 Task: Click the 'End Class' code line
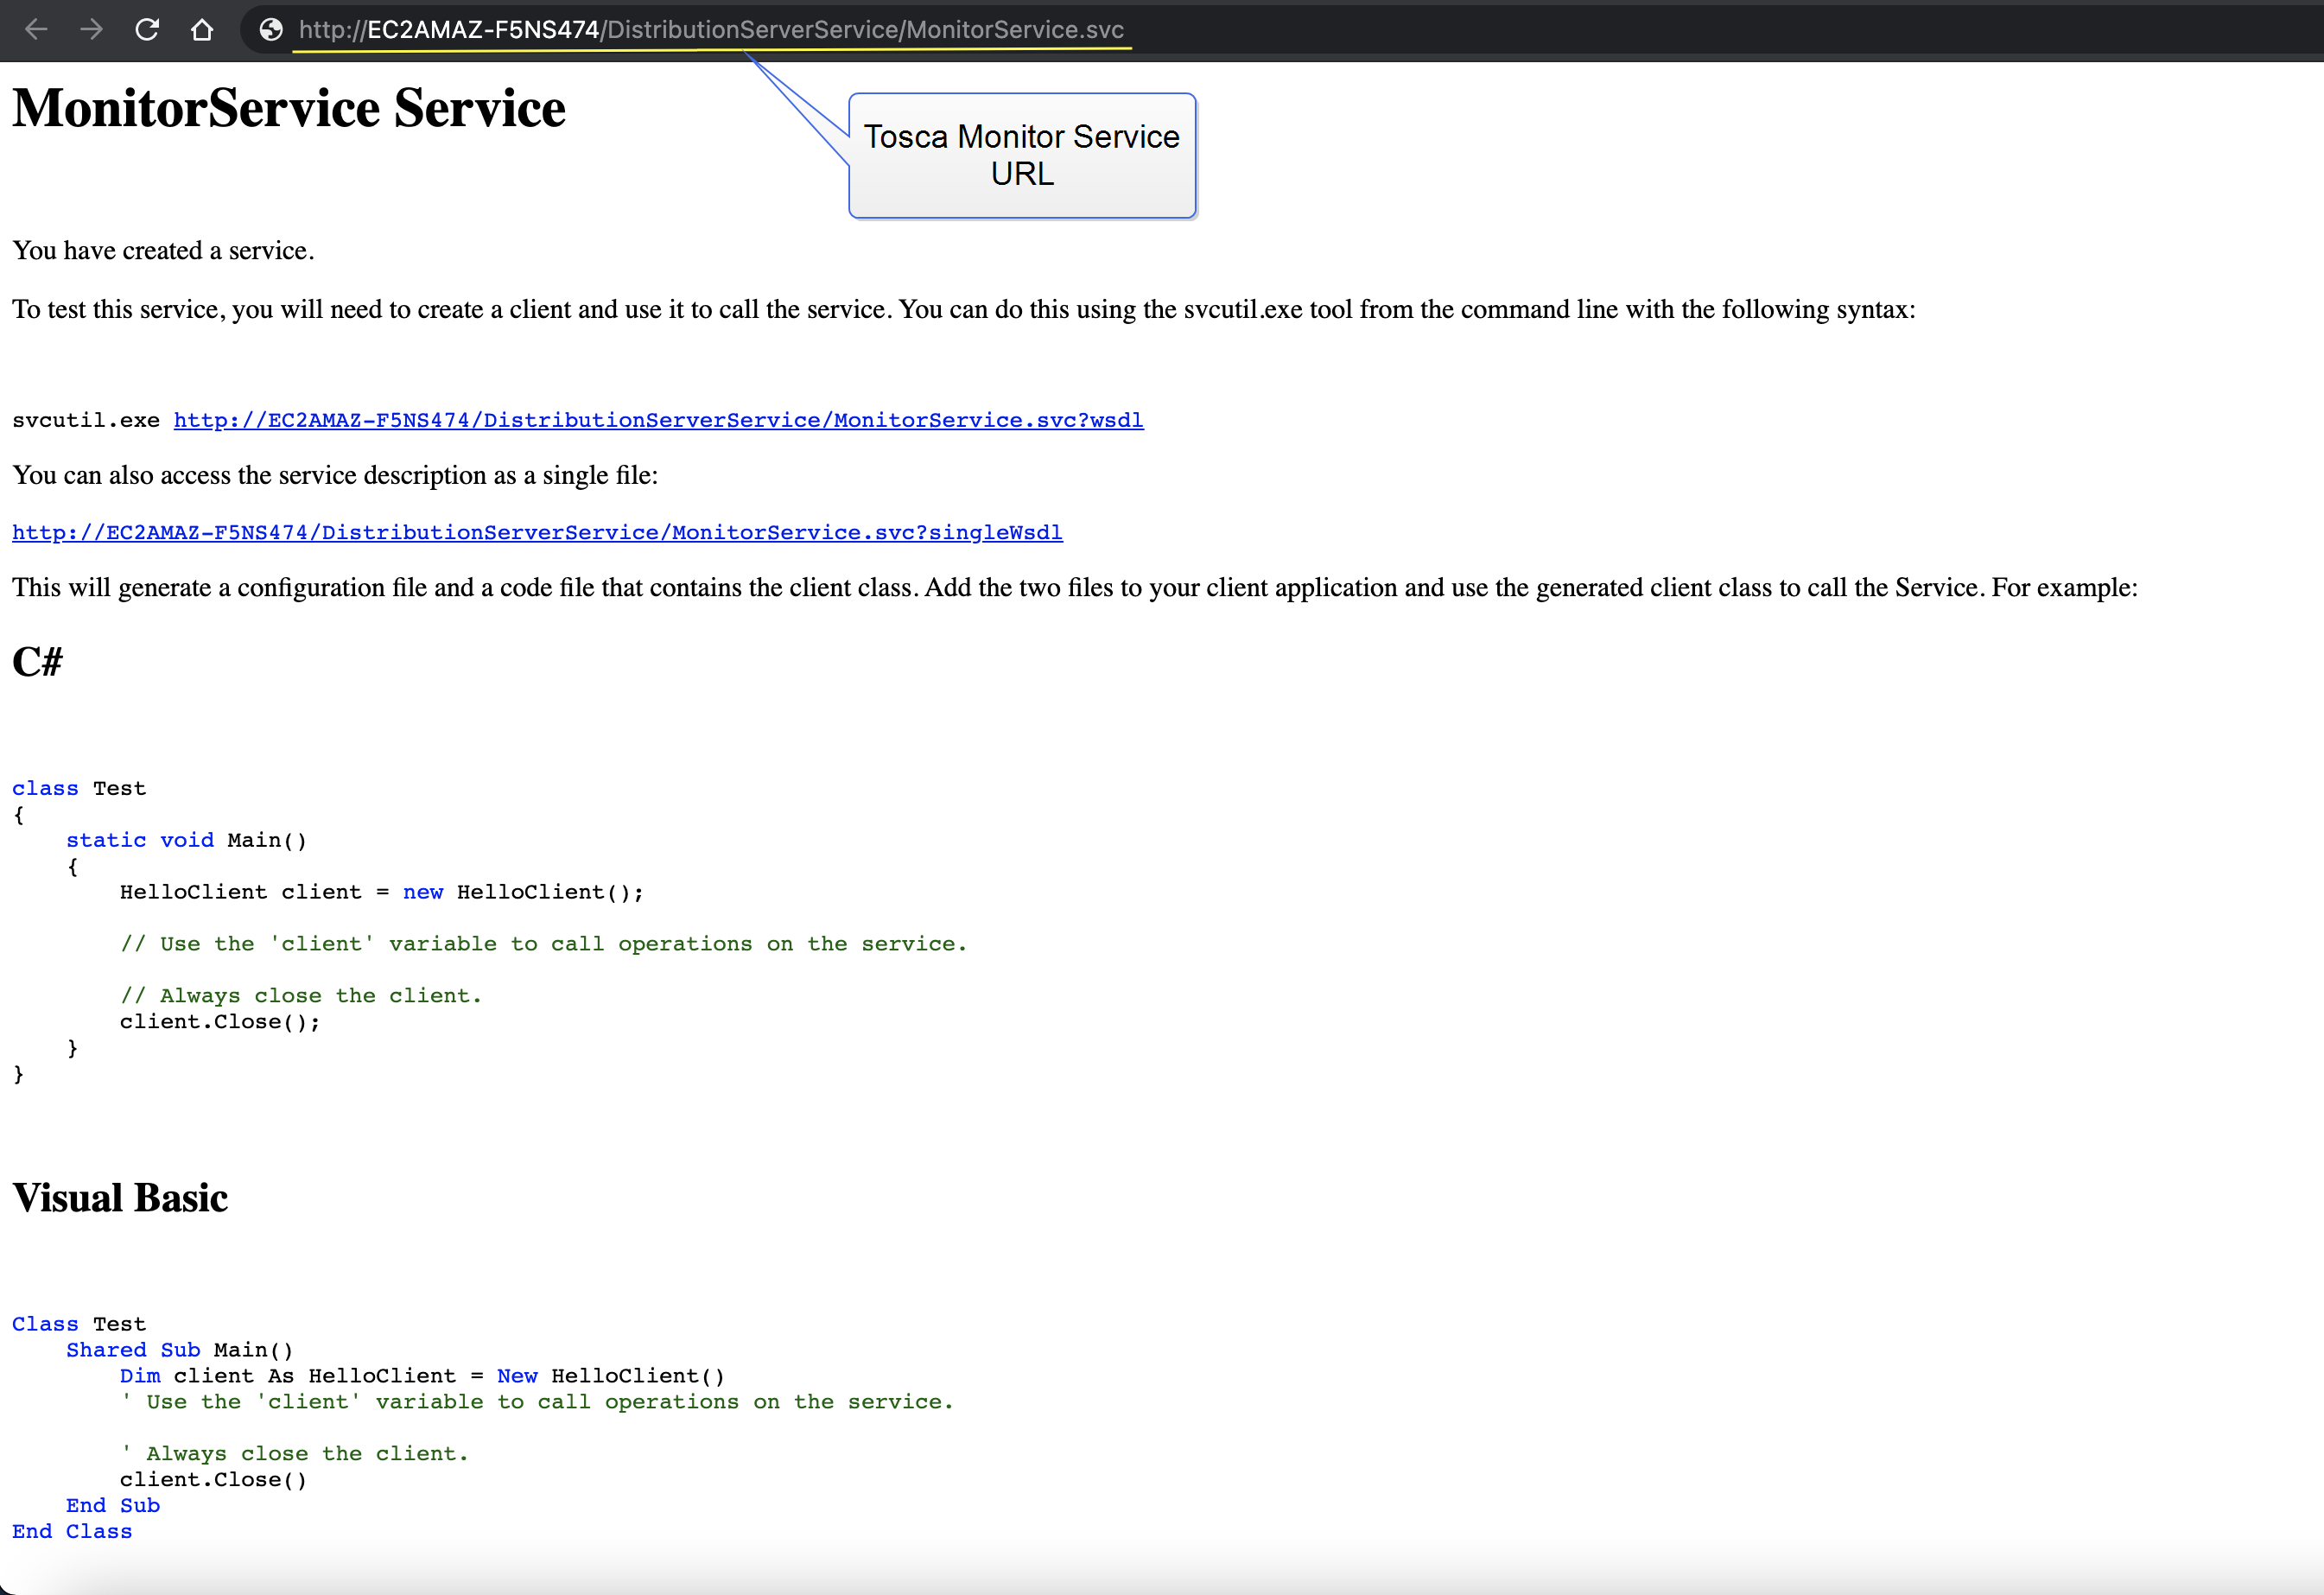point(72,1532)
